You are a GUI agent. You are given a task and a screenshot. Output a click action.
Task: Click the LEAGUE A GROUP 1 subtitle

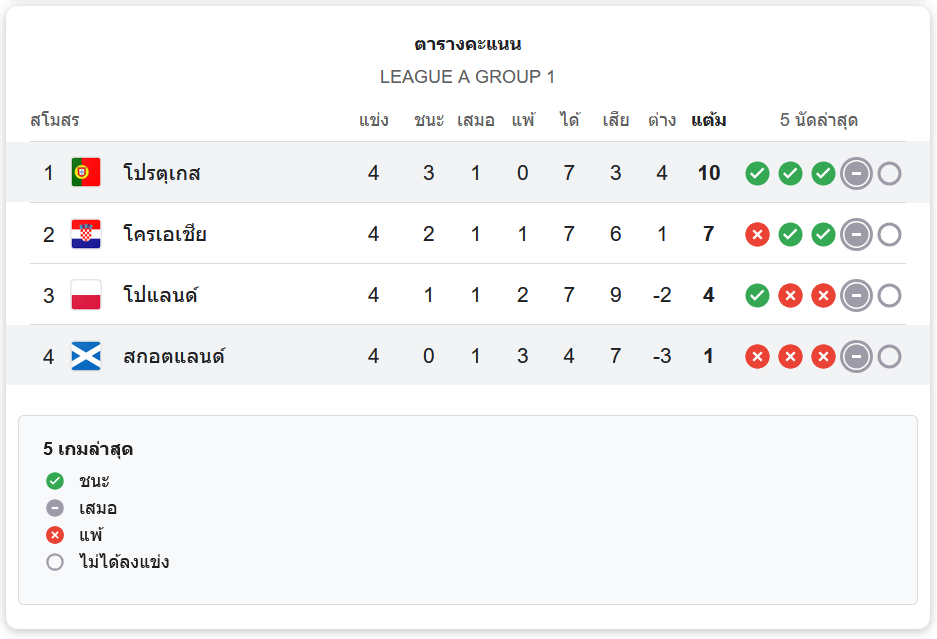point(467,77)
